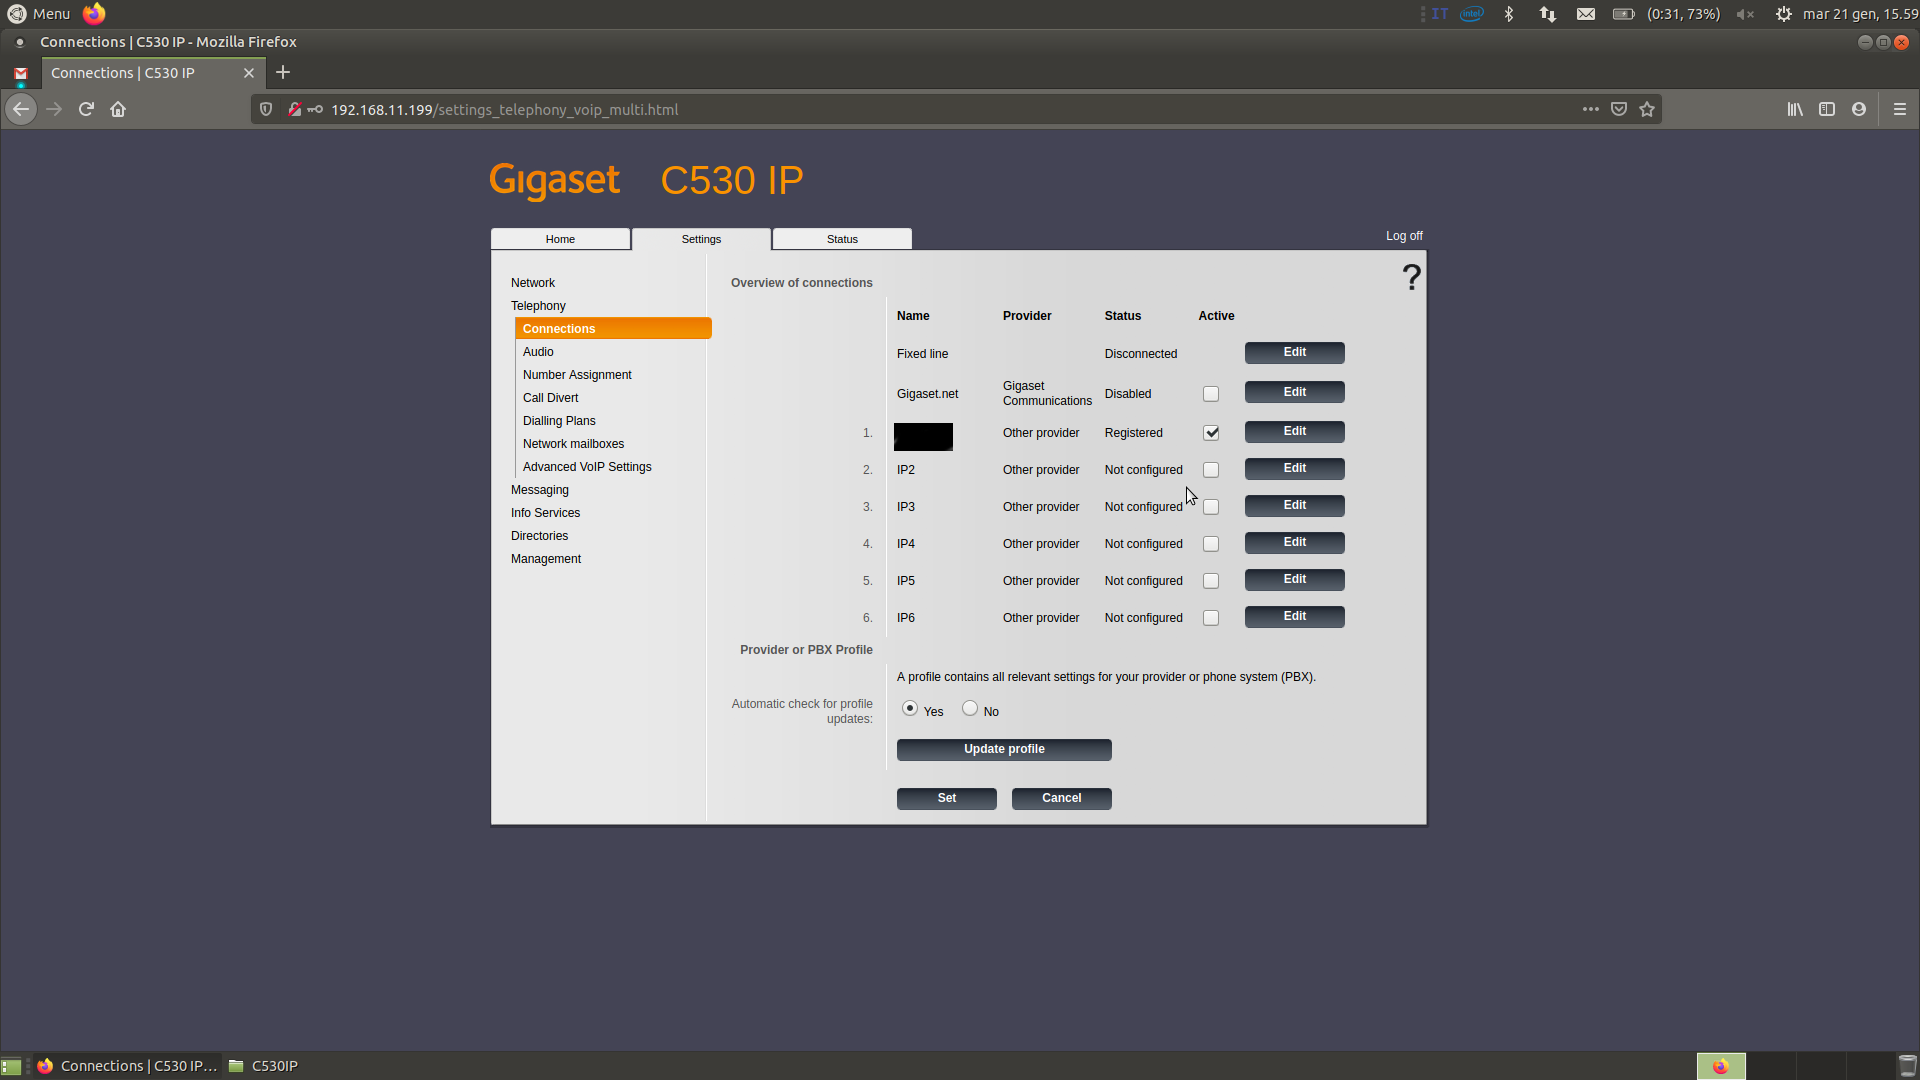Click the Firefox back arrow button

tap(21, 109)
